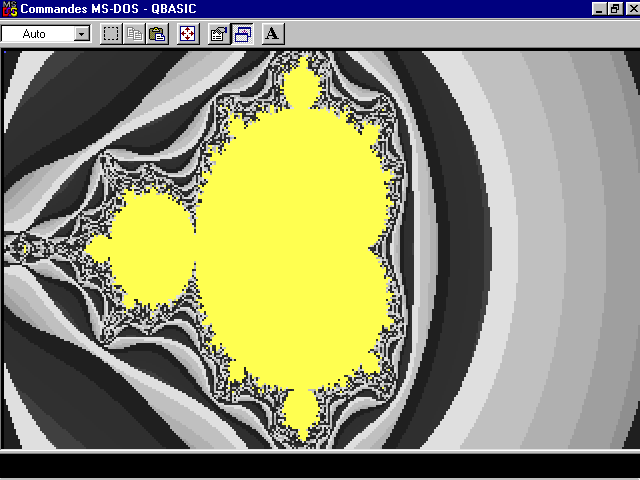Open the Properties toolbar icon

click(x=219, y=34)
